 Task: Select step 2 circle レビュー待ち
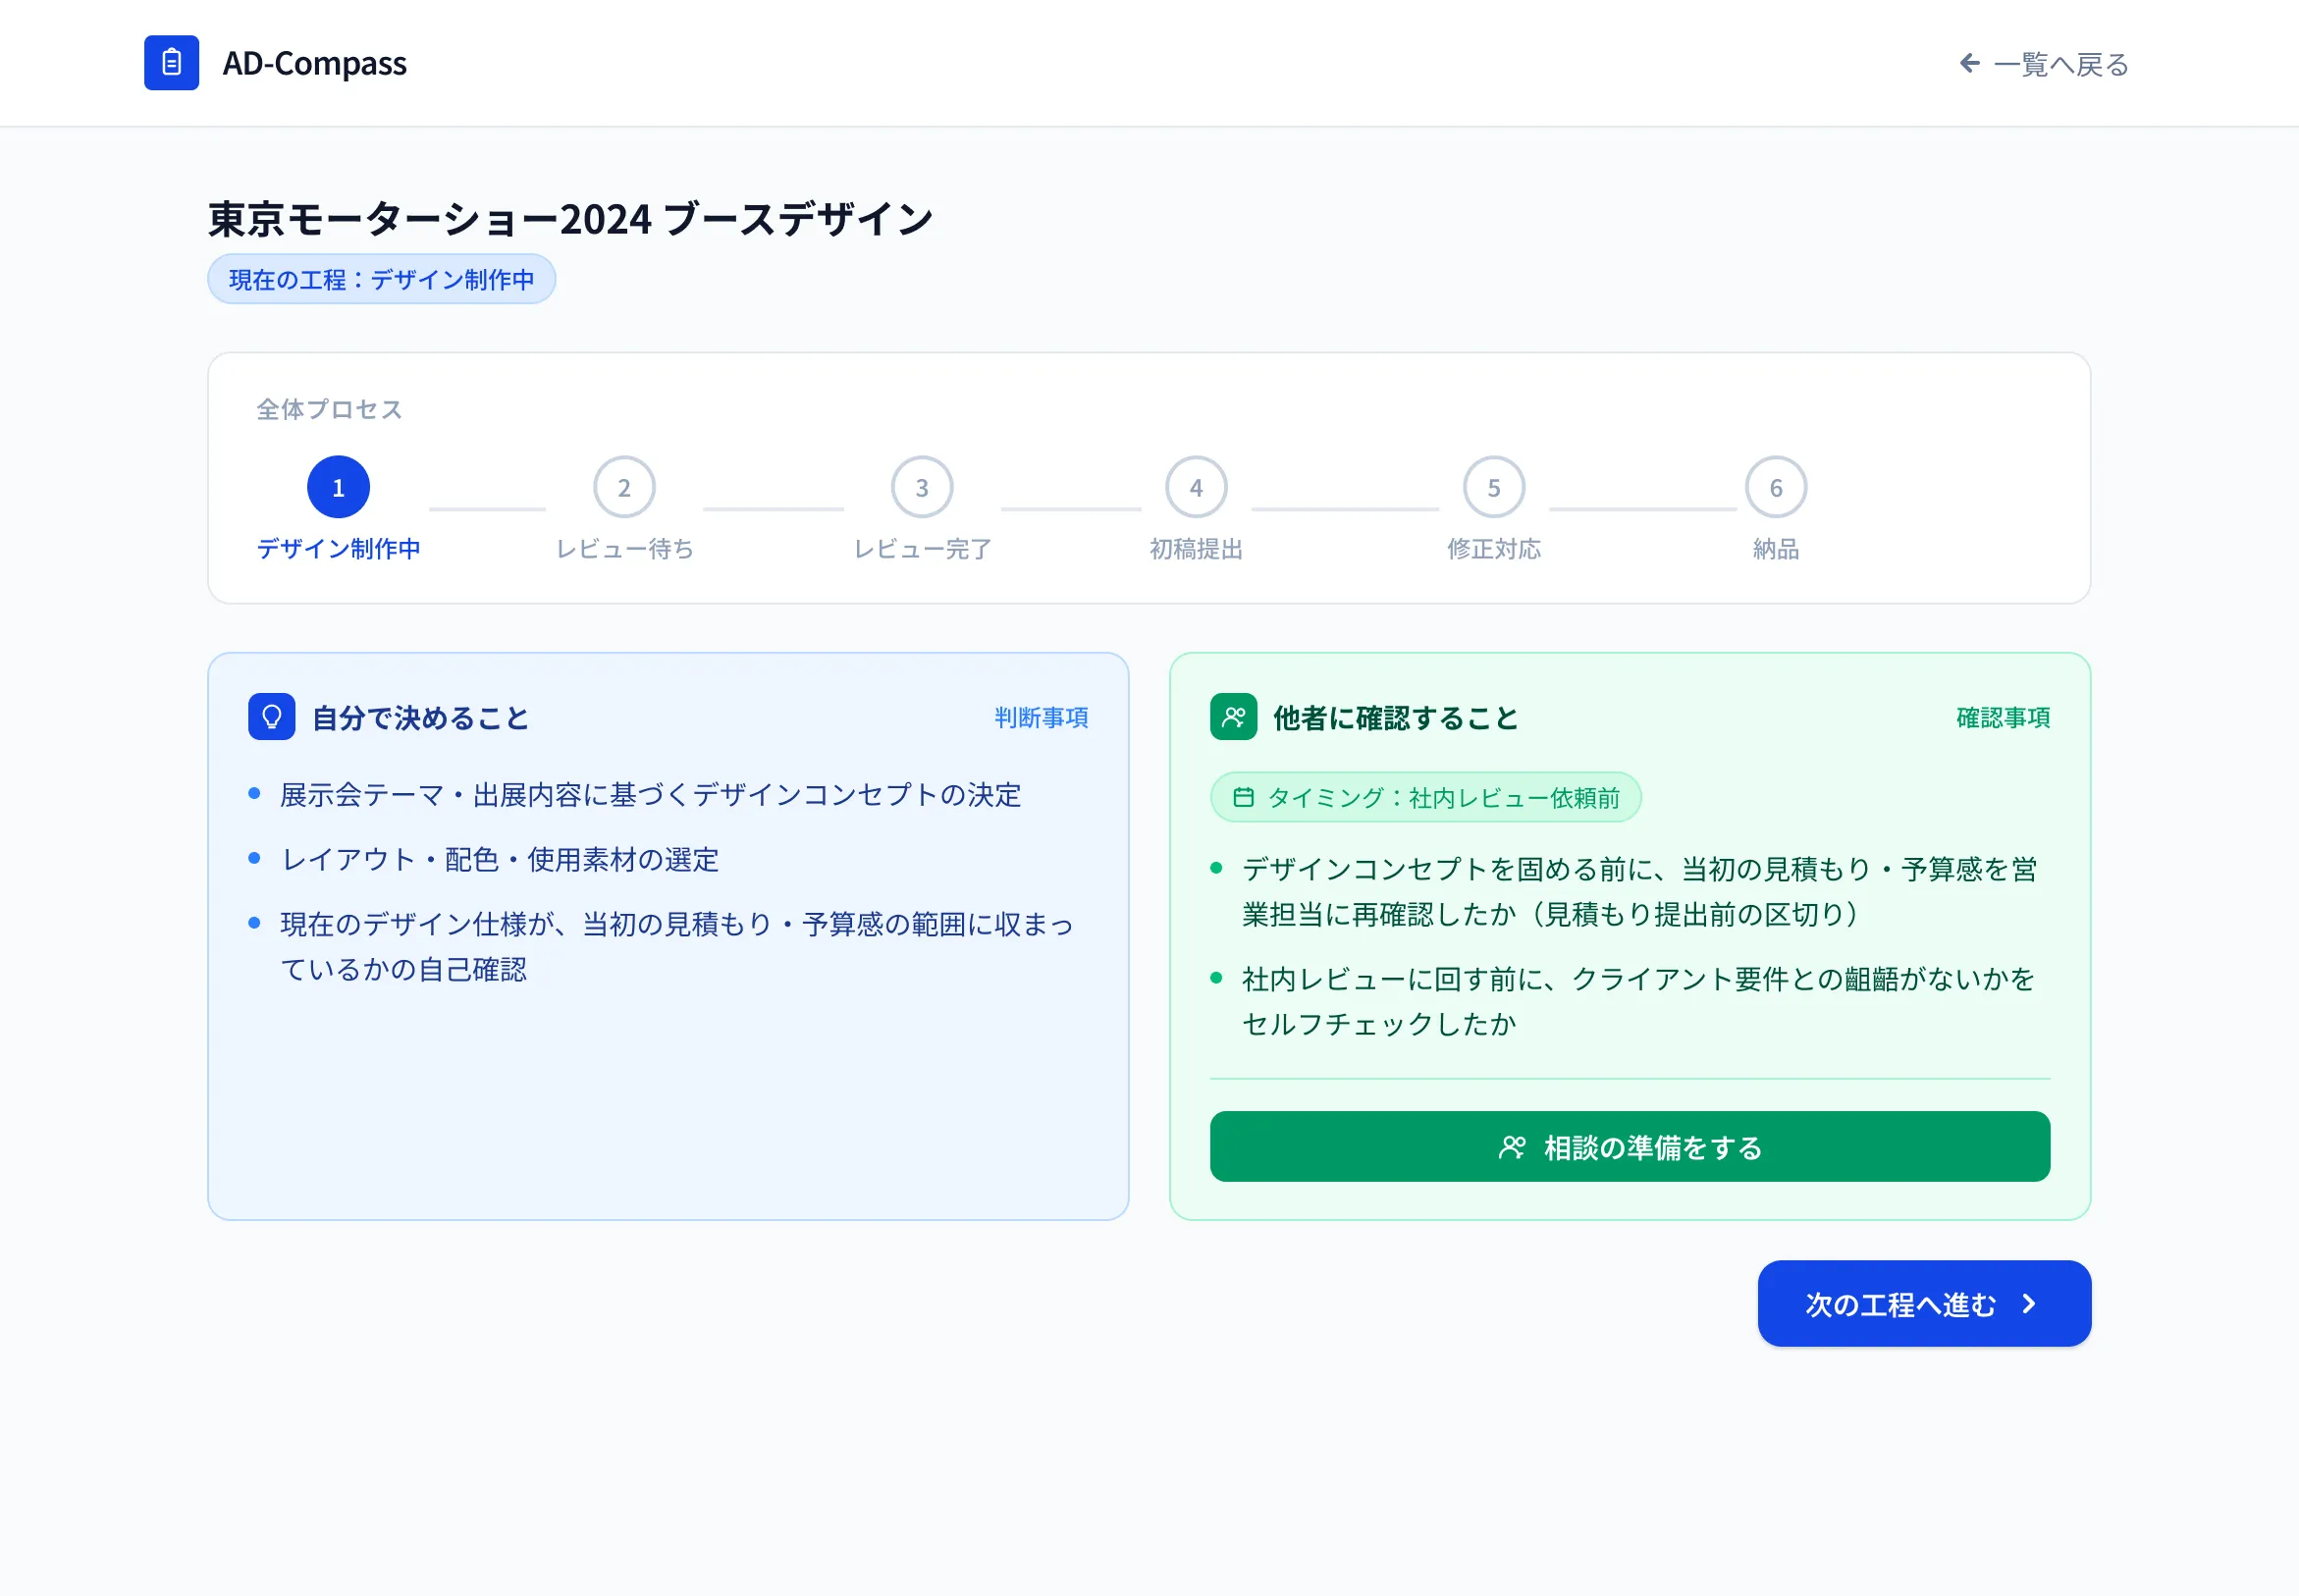[x=624, y=487]
